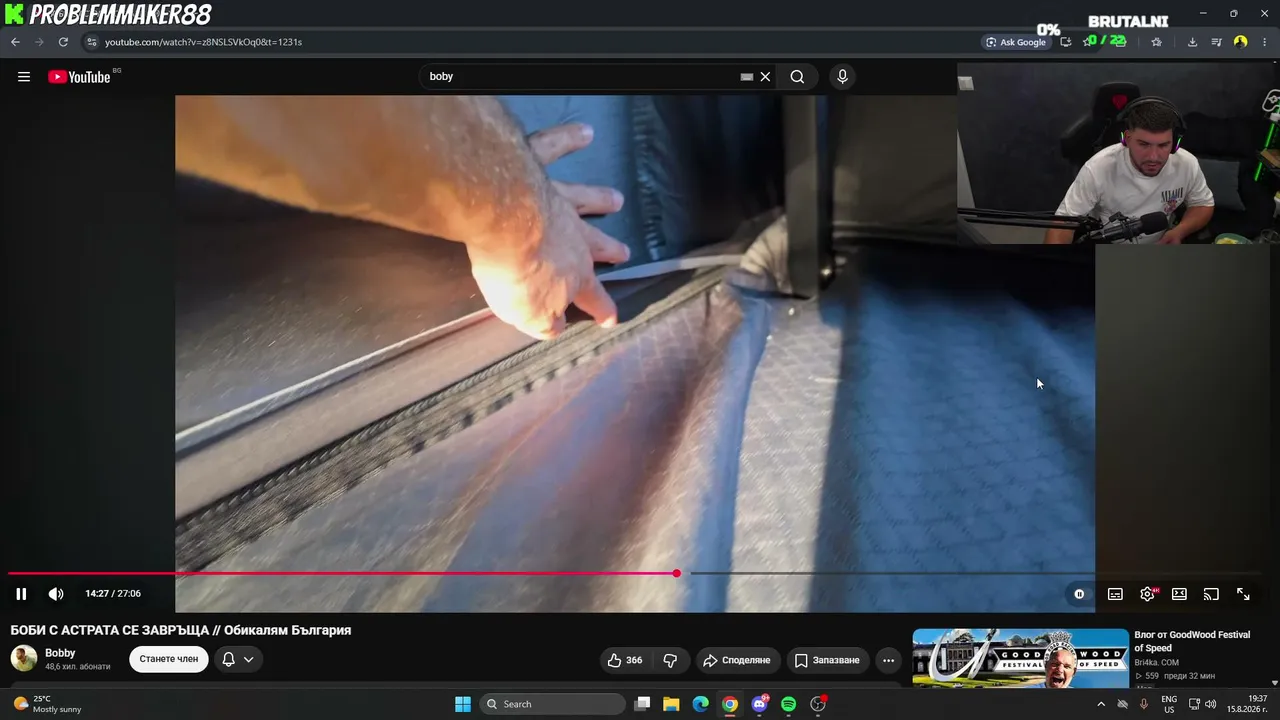Open Spotify from the taskbar

pos(788,704)
